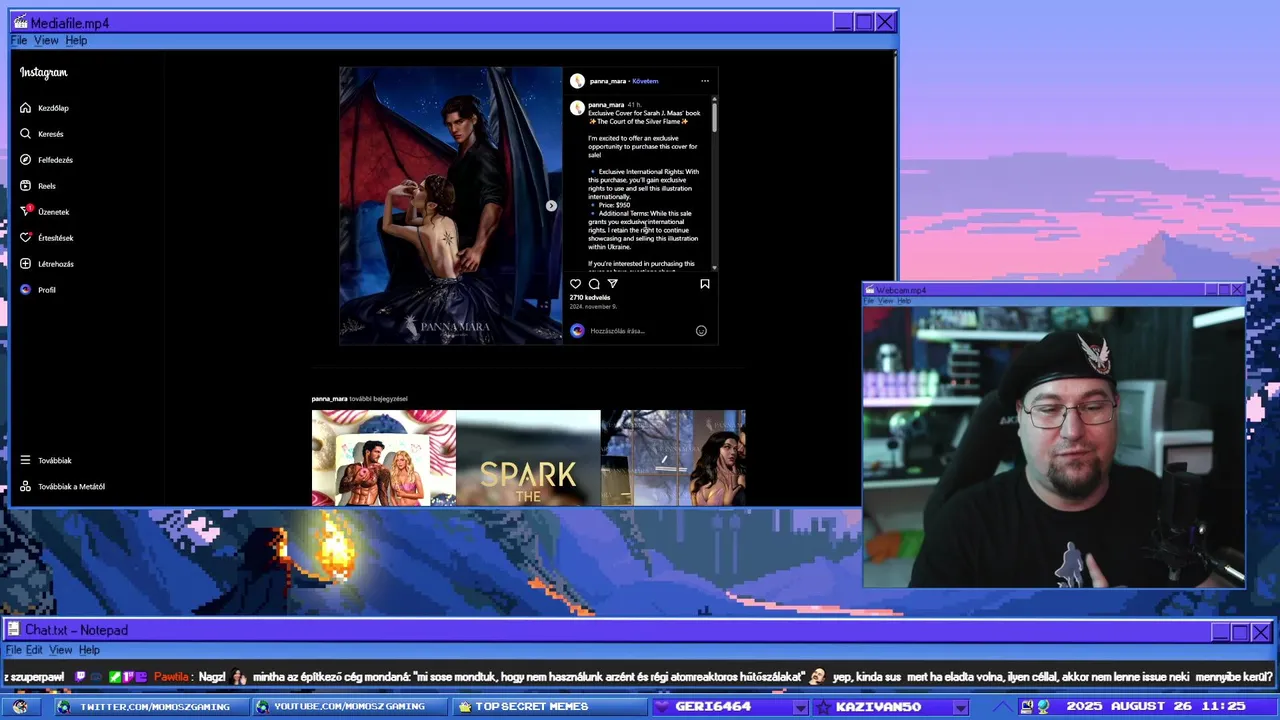
Task: Click the comment bubble icon
Action: pyautogui.click(x=594, y=284)
